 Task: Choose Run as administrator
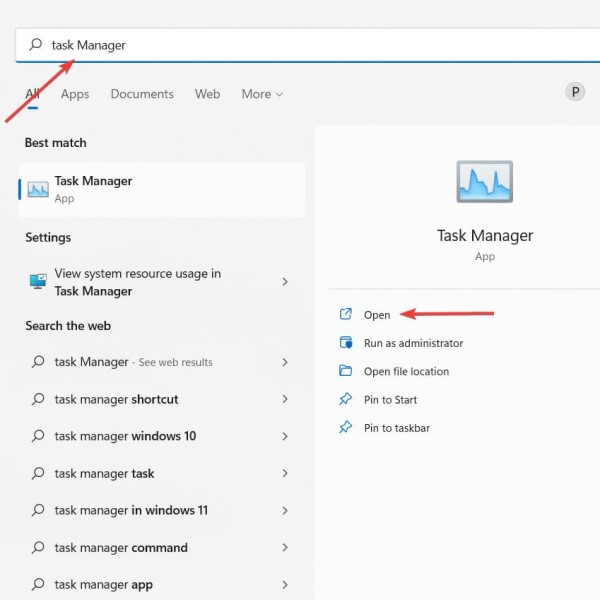[413, 343]
